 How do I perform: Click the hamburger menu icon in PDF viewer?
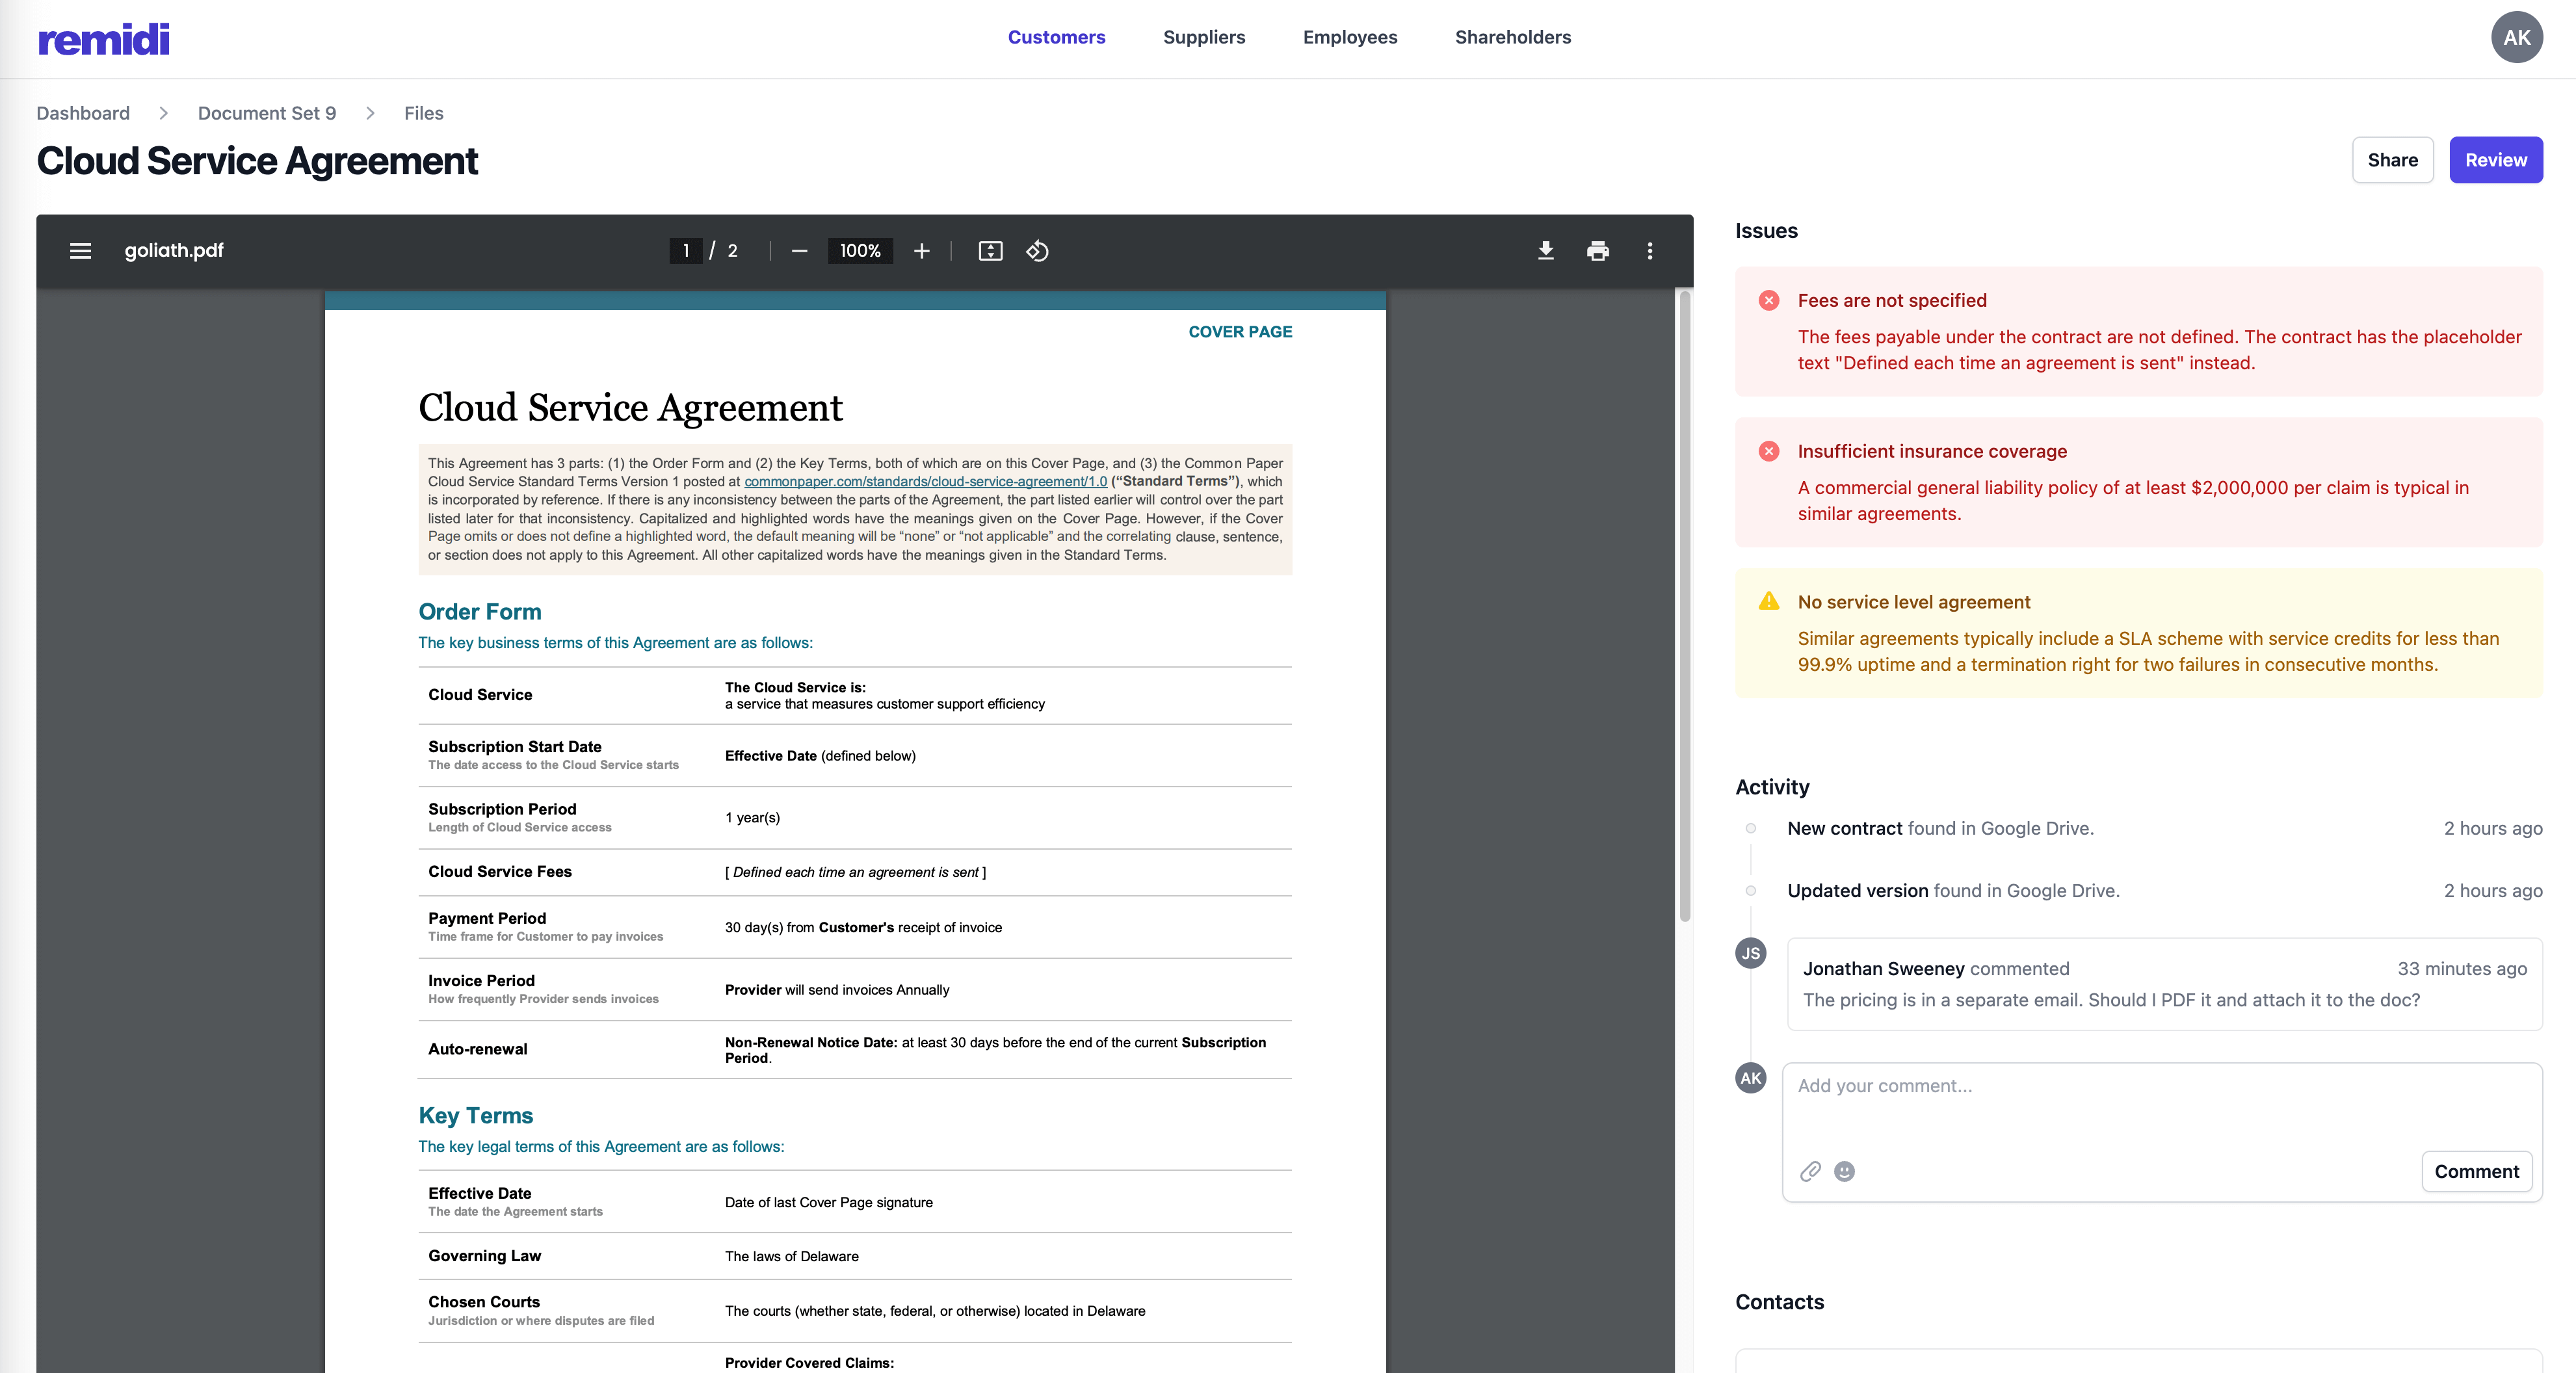(79, 250)
